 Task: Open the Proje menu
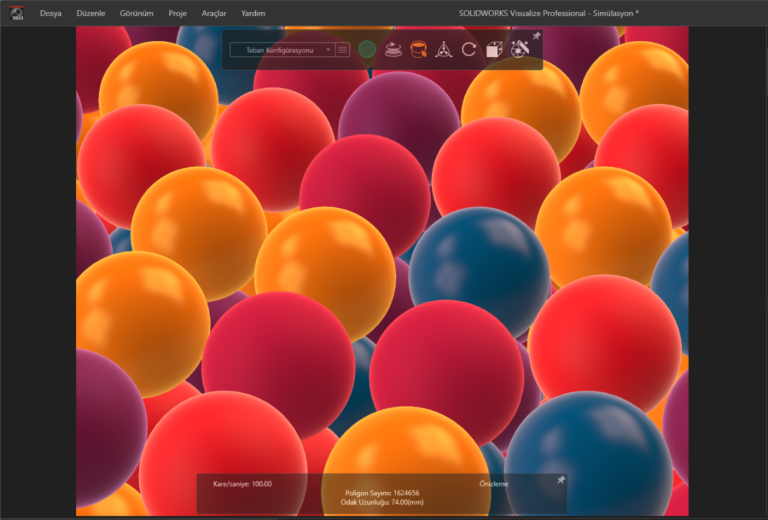pos(178,14)
